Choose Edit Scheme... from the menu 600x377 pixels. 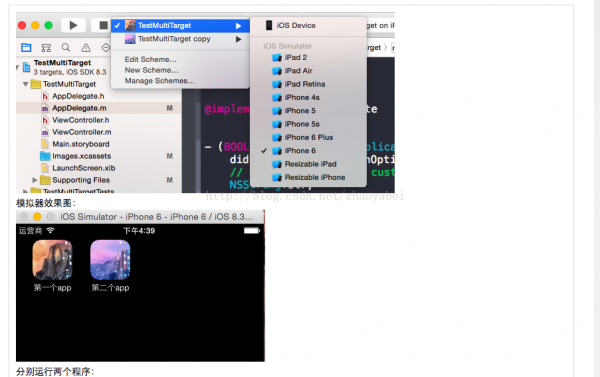pyautogui.click(x=150, y=59)
